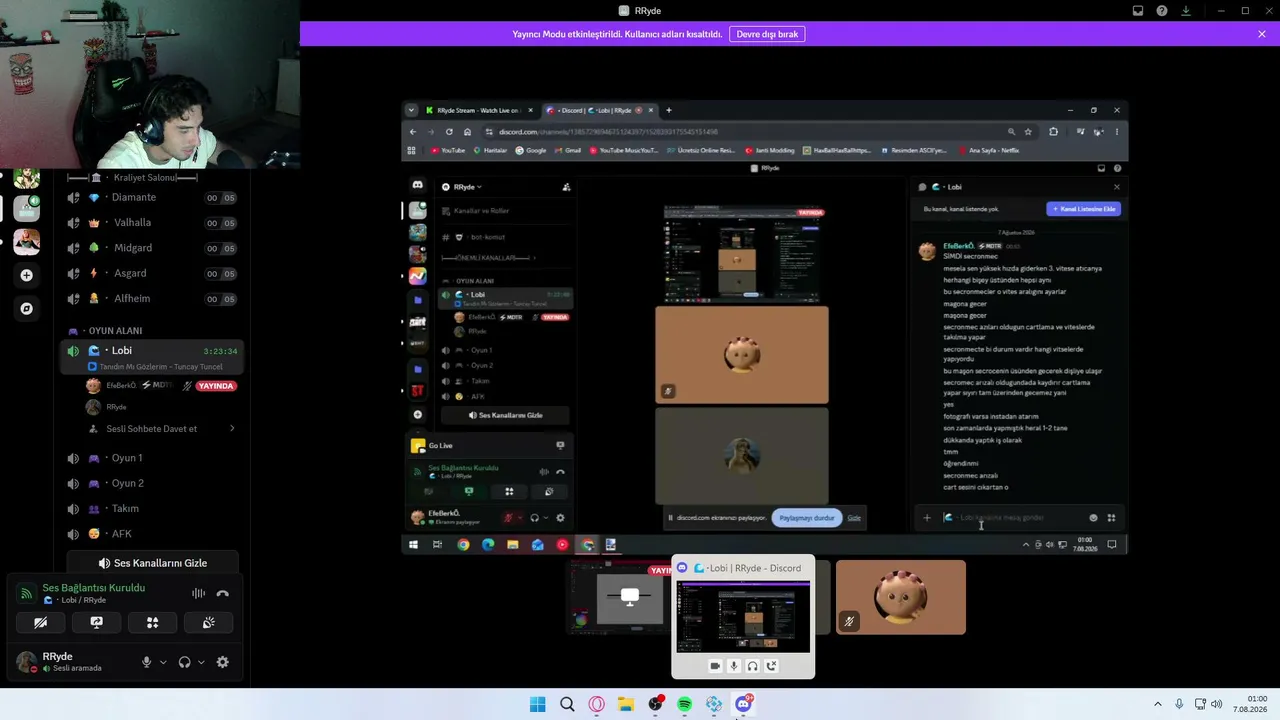This screenshot has width=1280, height=720.
Task: Share your screen from the voice panel
Action: [x=96, y=622]
